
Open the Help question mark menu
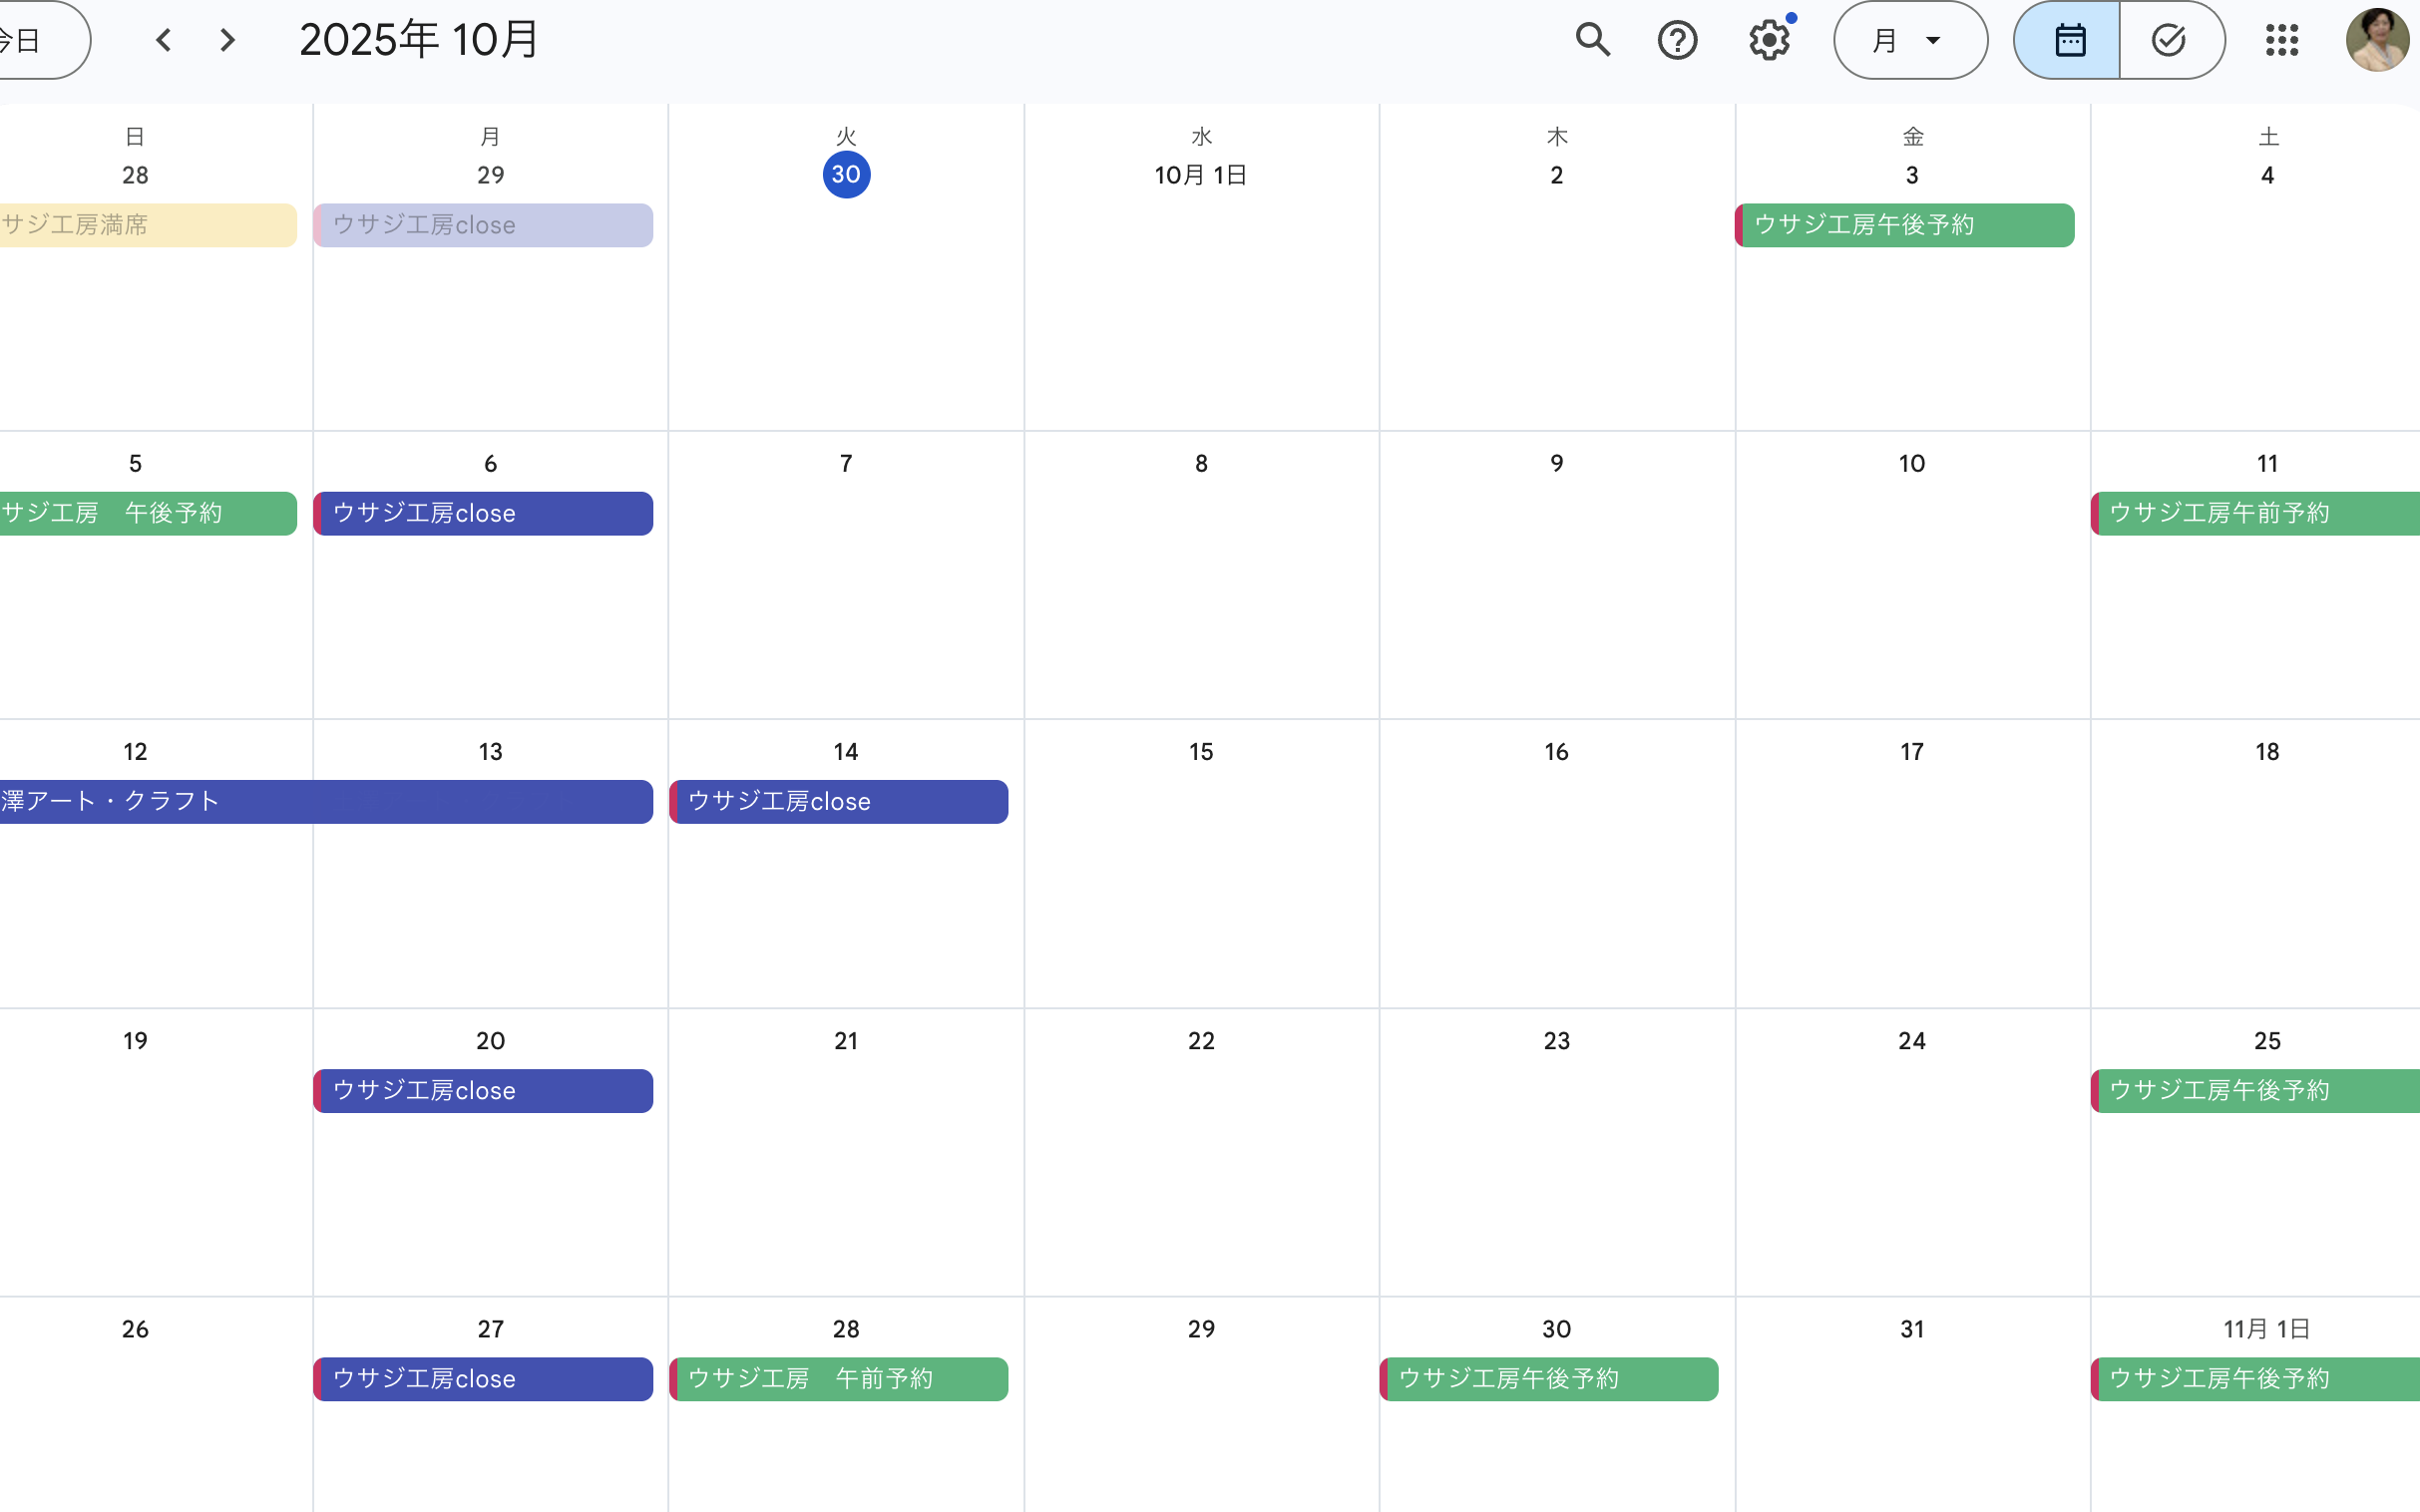point(1677,40)
